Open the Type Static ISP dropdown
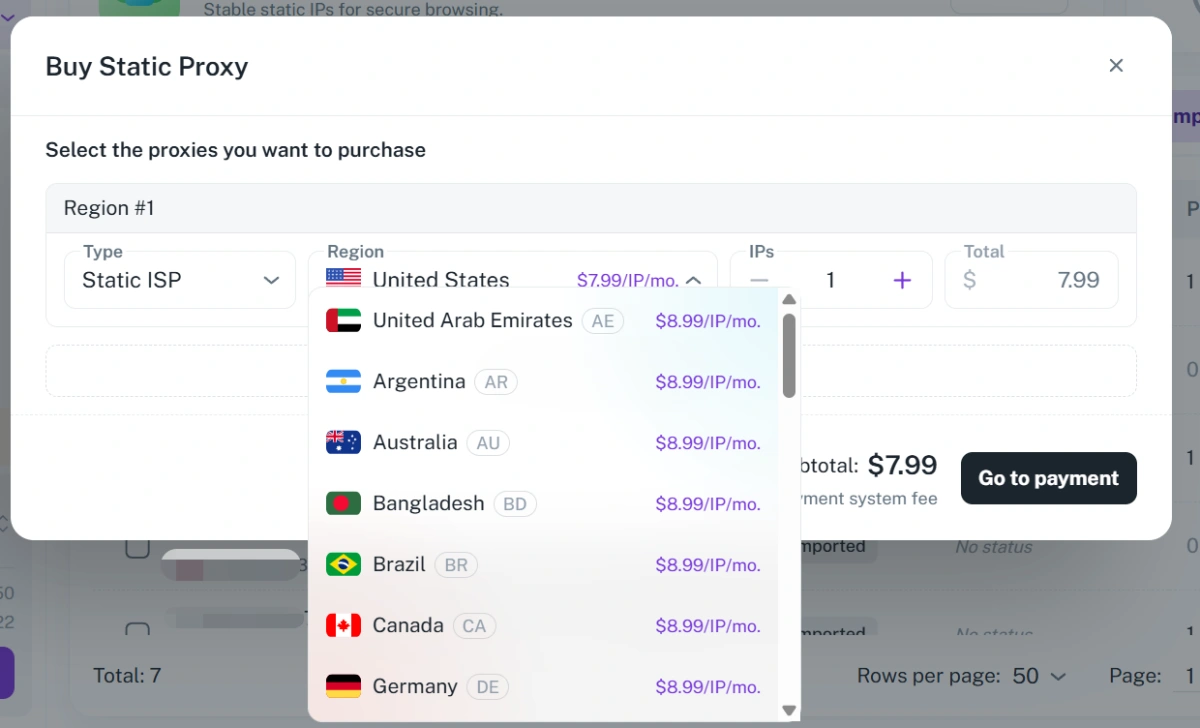 coord(180,280)
